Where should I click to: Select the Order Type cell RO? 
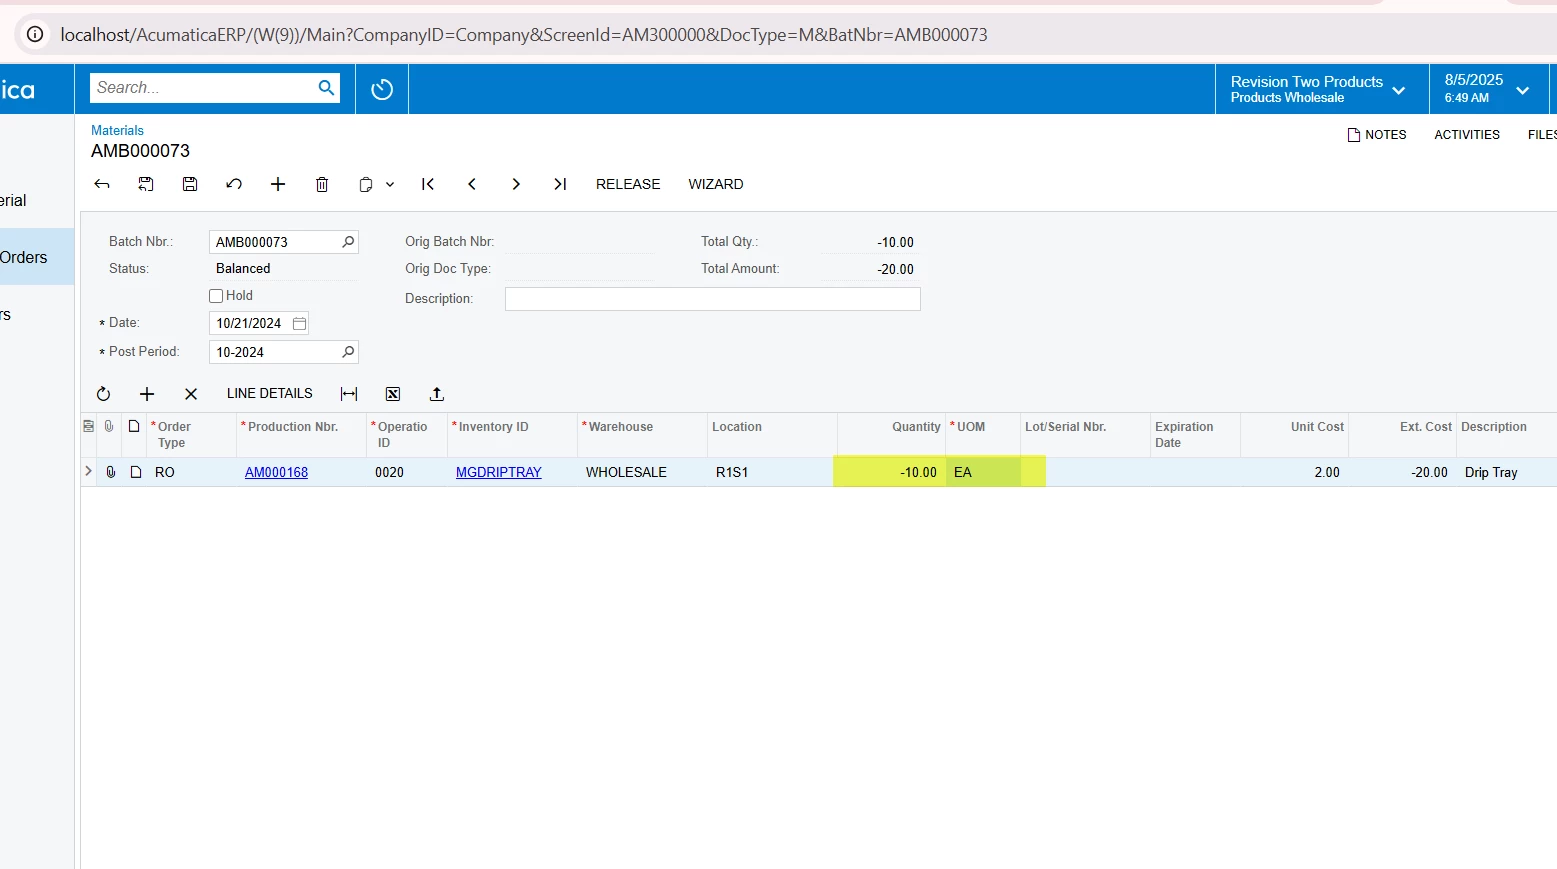(191, 472)
